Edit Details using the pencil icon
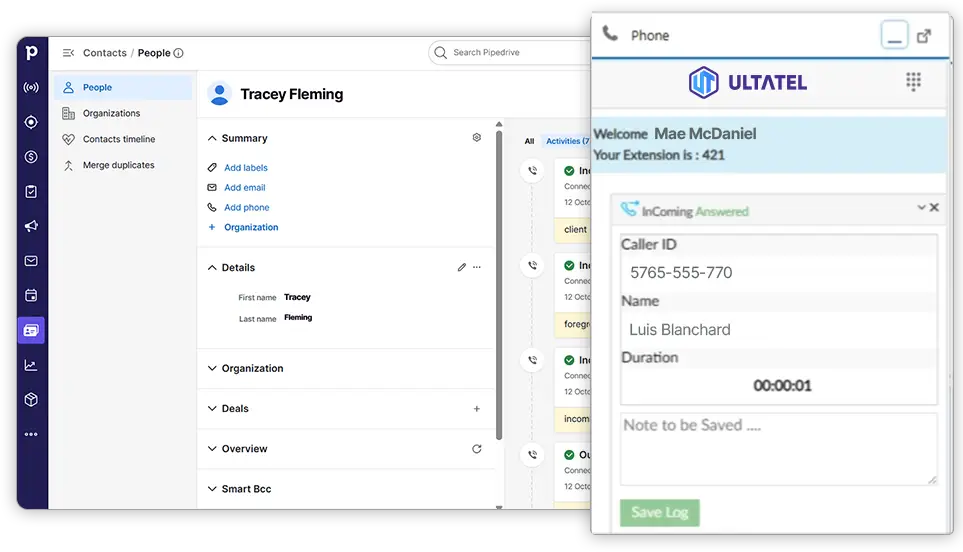This screenshot has width=963, height=552. [461, 268]
